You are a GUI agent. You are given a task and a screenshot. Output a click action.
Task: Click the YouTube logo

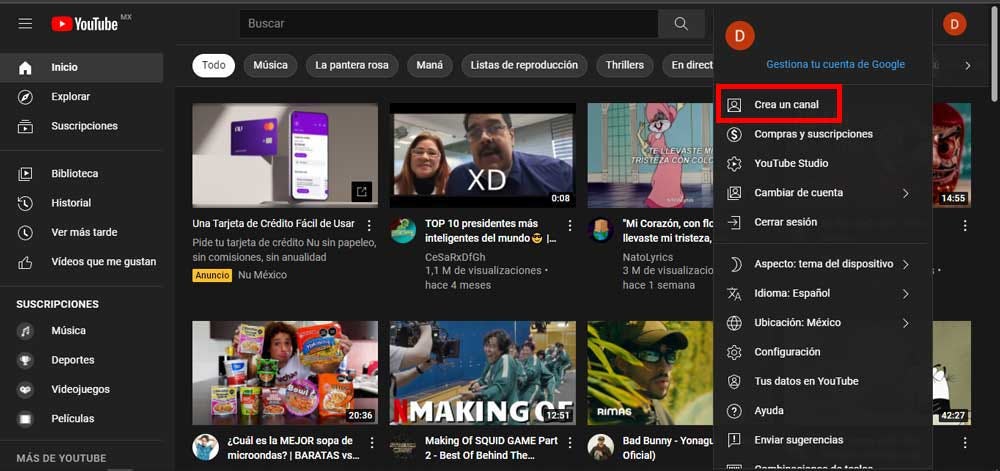point(85,23)
